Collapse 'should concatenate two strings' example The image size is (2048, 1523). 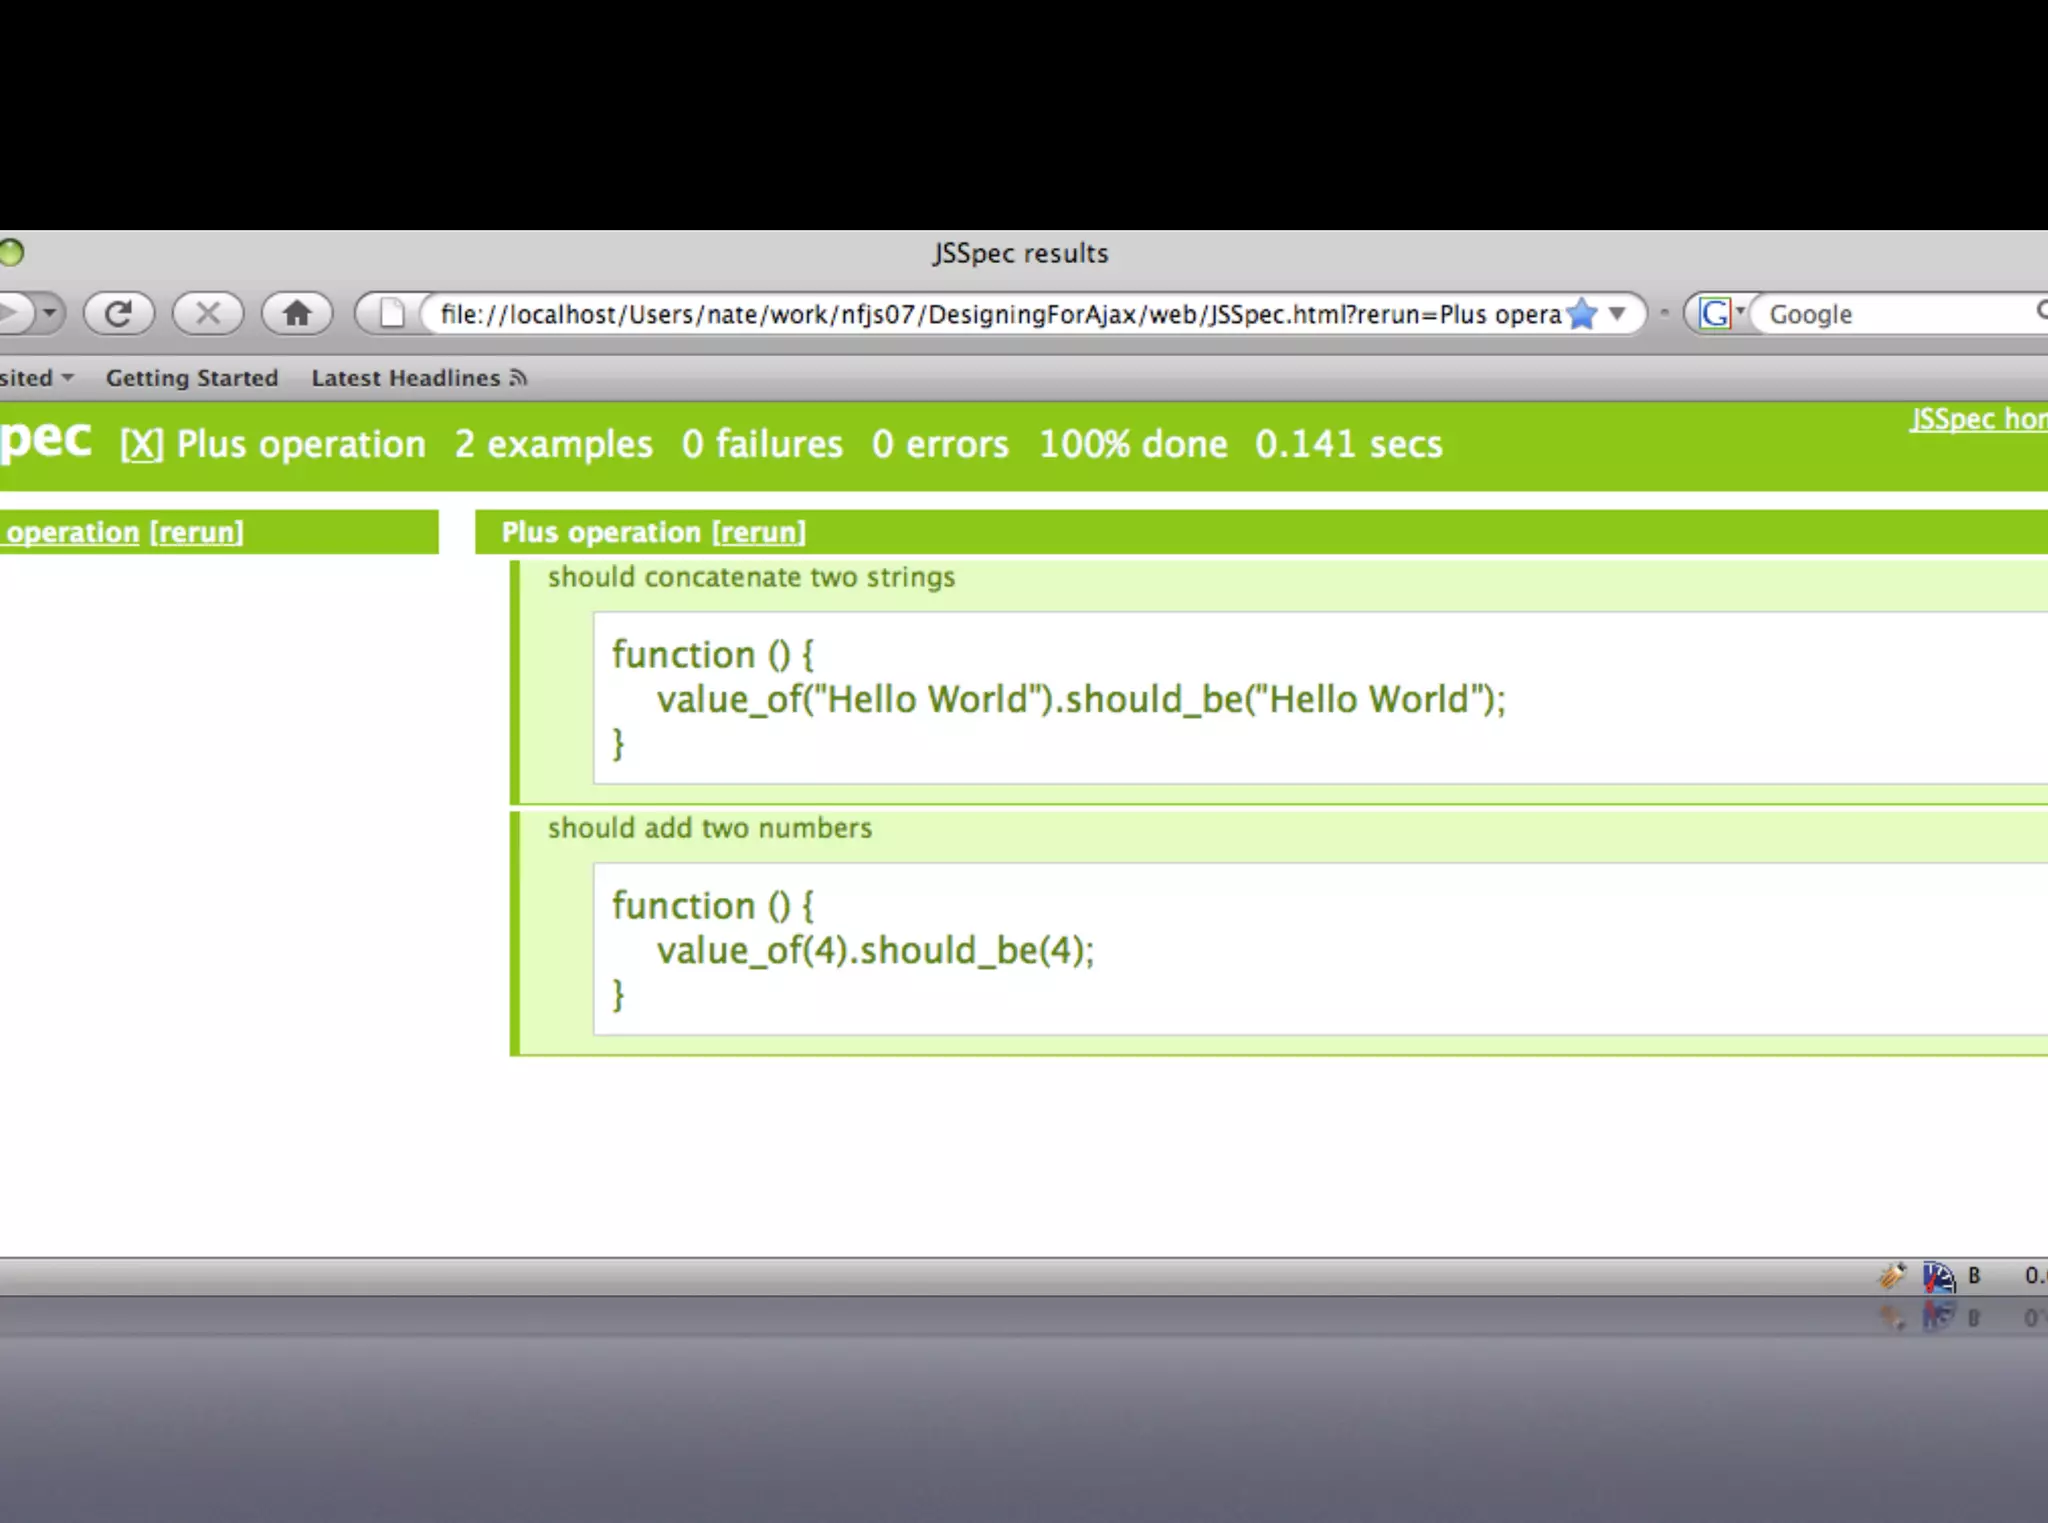click(751, 578)
